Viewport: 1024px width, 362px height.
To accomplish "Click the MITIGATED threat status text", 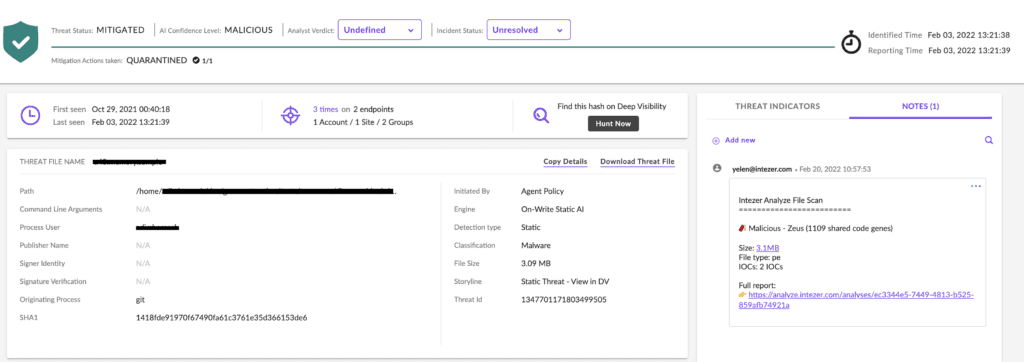I will tap(121, 30).
